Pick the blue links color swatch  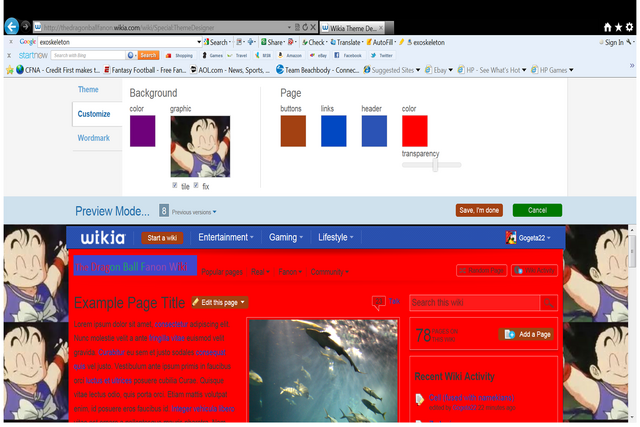click(333, 131)
